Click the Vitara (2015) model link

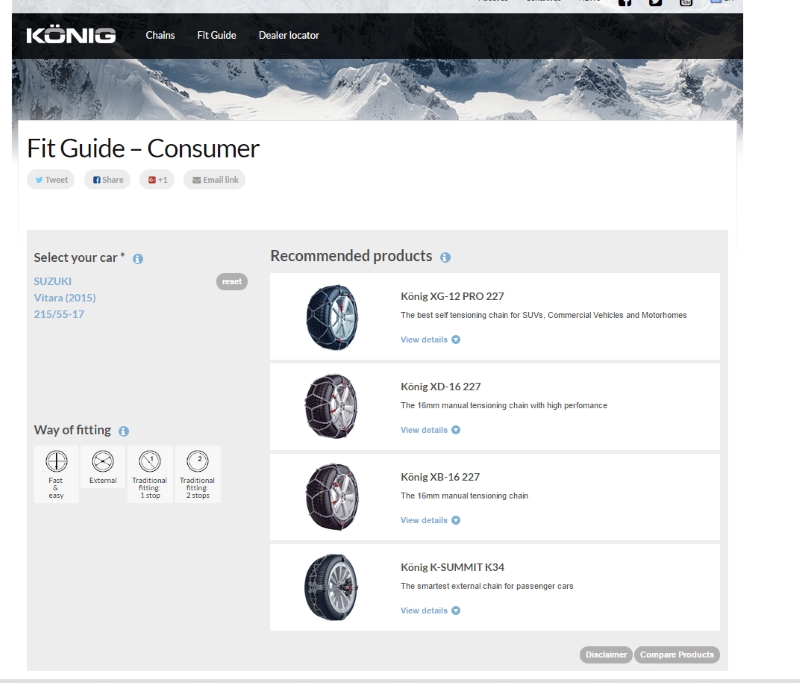click(65, 297)
